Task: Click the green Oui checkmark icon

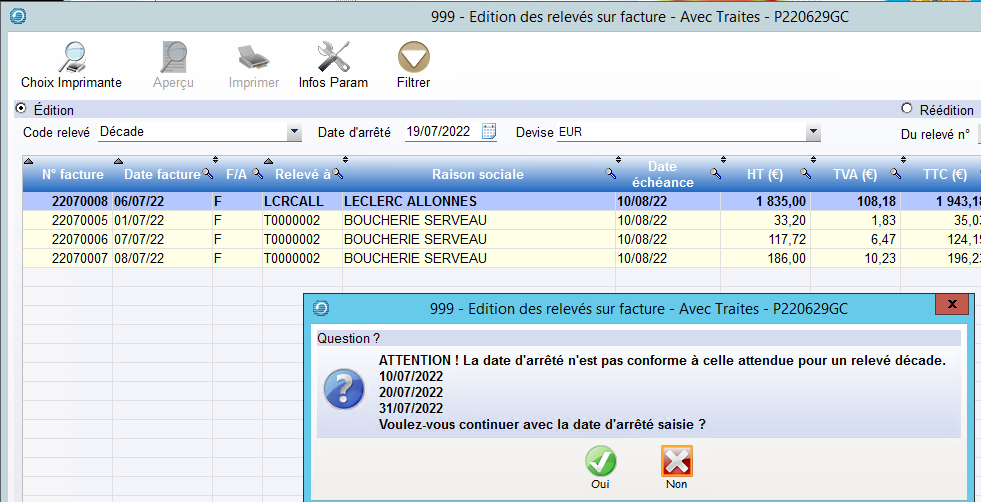Action: (600, 461)
